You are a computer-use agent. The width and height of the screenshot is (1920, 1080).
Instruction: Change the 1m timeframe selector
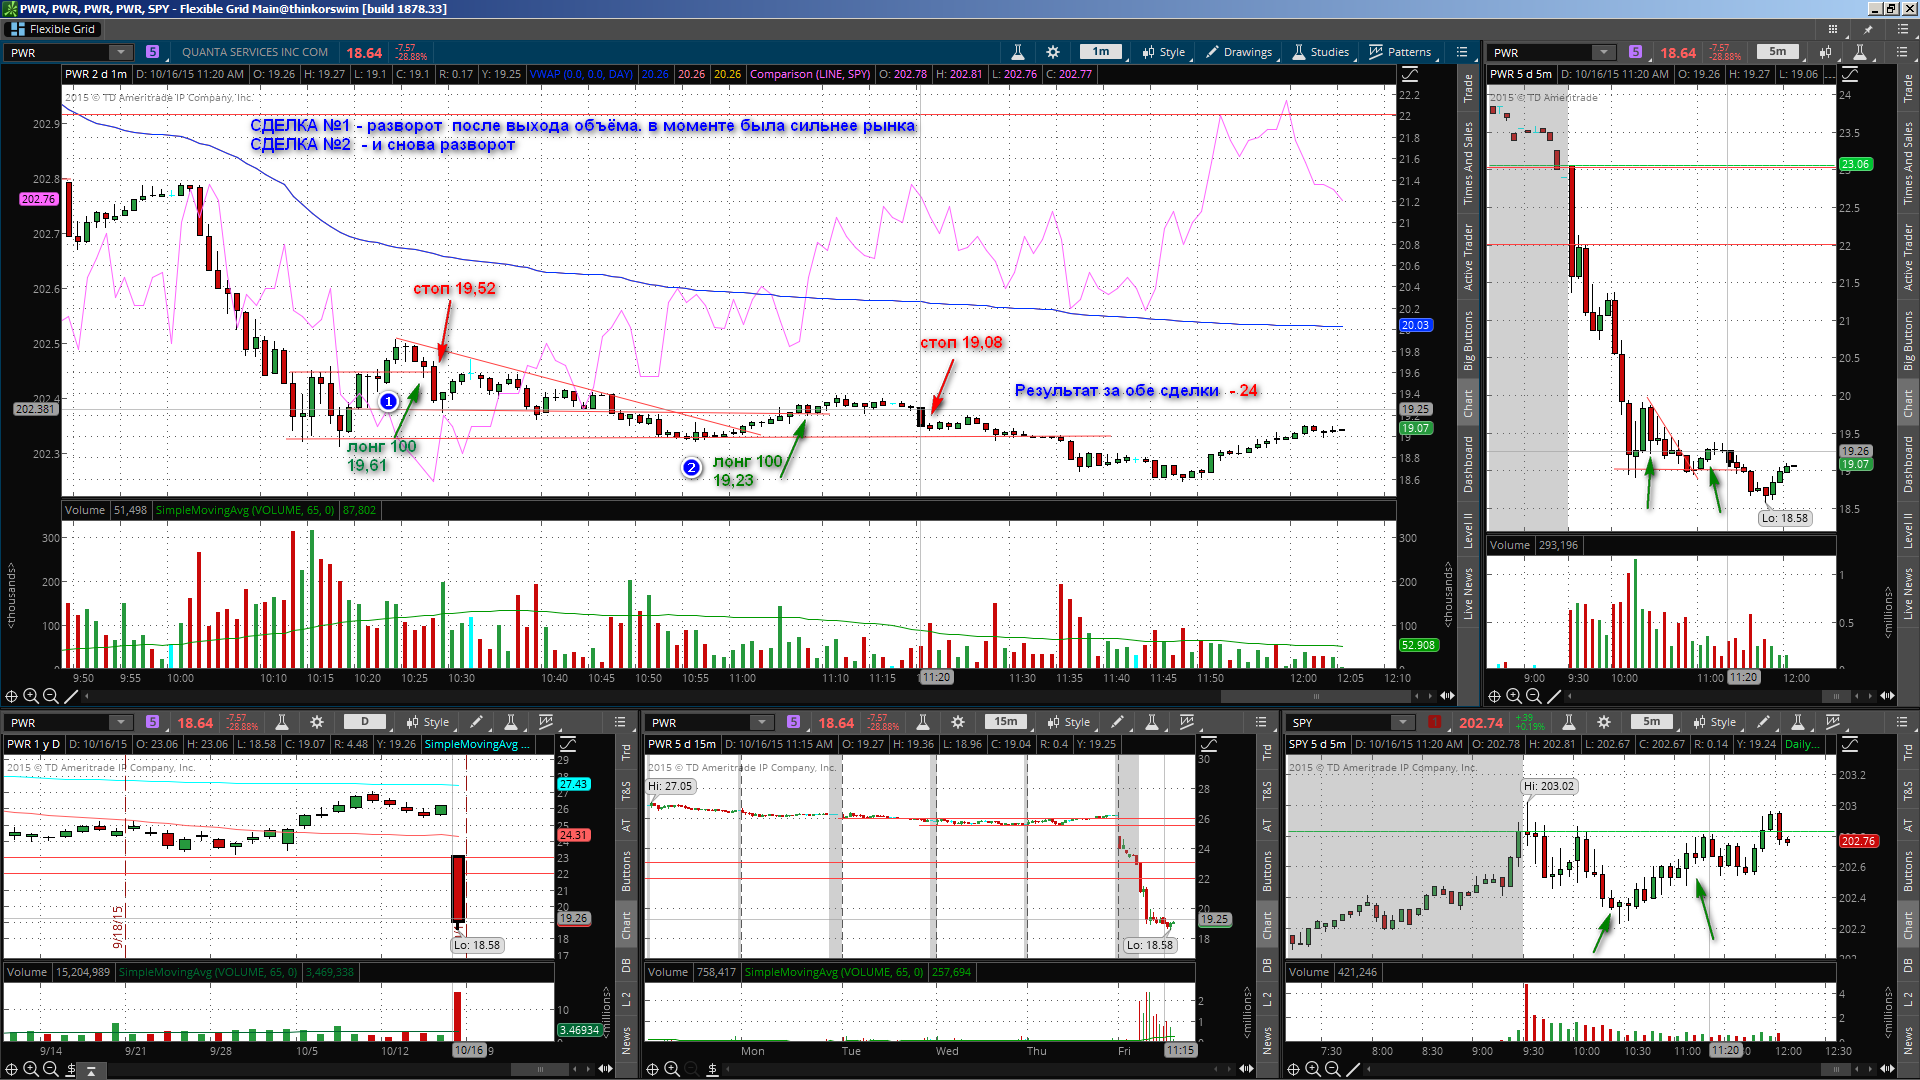tap(1101, 52)
